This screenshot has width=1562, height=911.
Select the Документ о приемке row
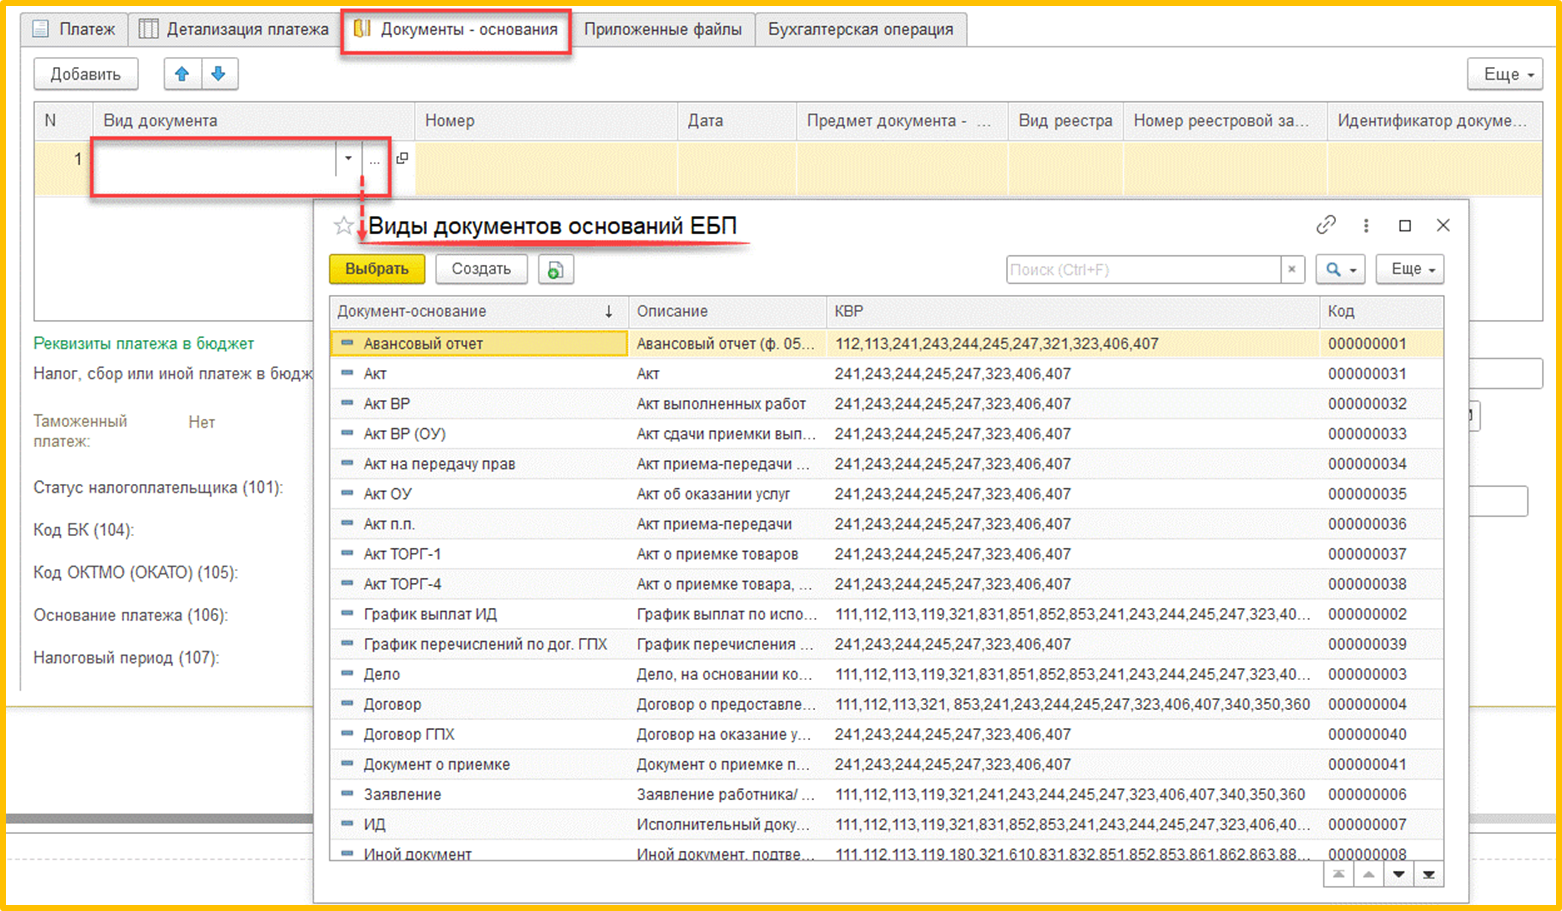(x=886, y=764)
